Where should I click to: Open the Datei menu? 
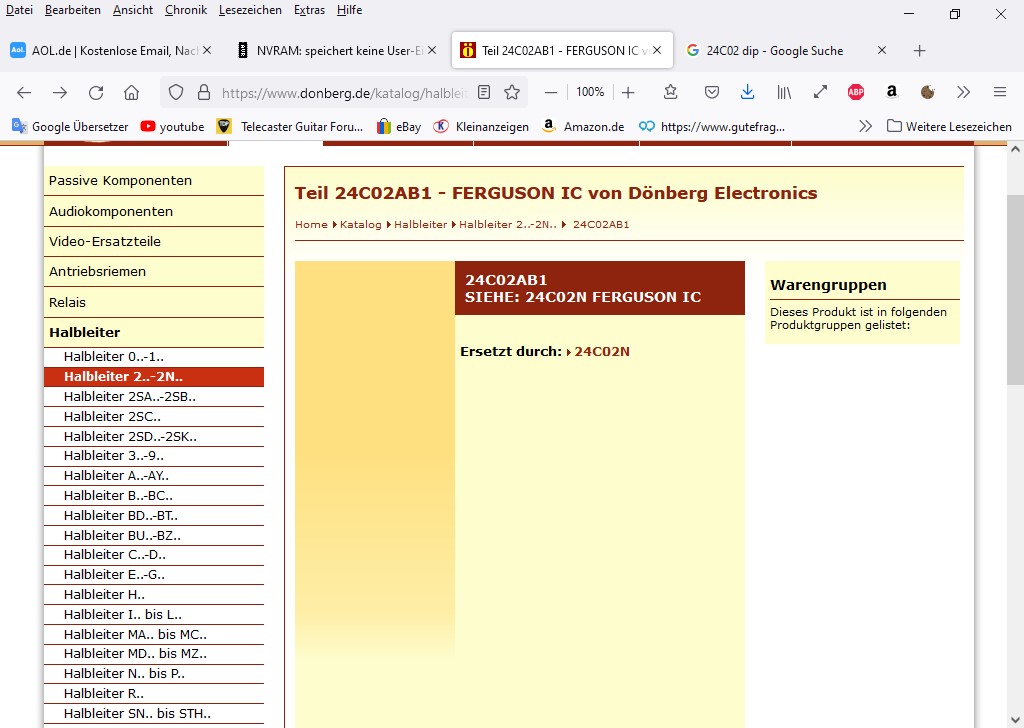pyautogui.click(x=19, y=10)
